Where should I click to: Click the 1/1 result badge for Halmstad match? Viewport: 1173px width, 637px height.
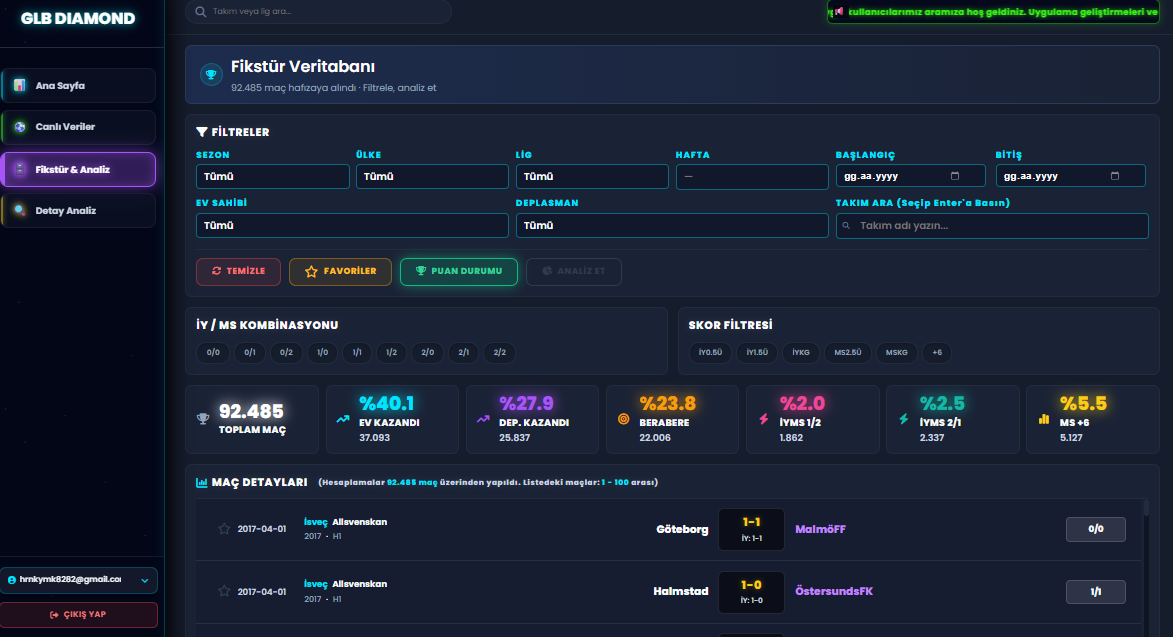click(1096, 592)
